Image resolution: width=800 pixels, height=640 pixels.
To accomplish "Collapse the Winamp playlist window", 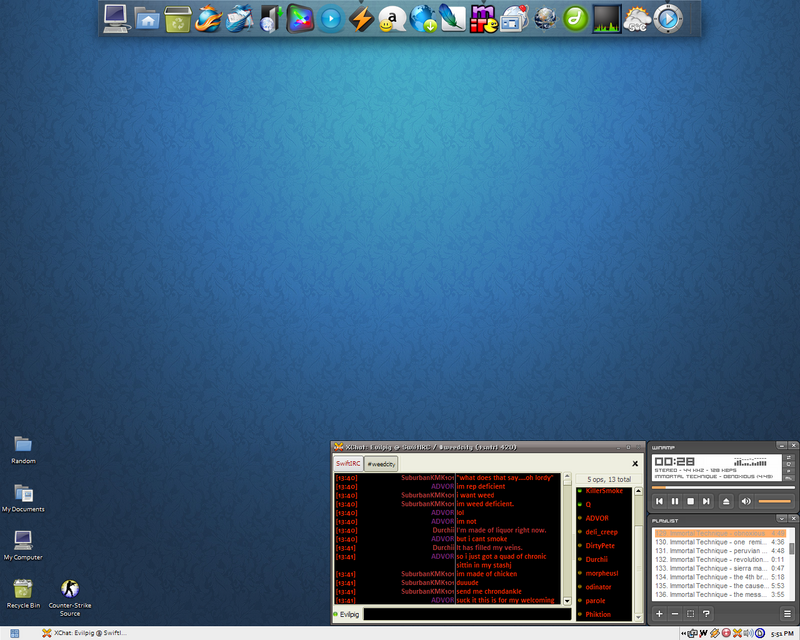I will click(x=780, y=519).
